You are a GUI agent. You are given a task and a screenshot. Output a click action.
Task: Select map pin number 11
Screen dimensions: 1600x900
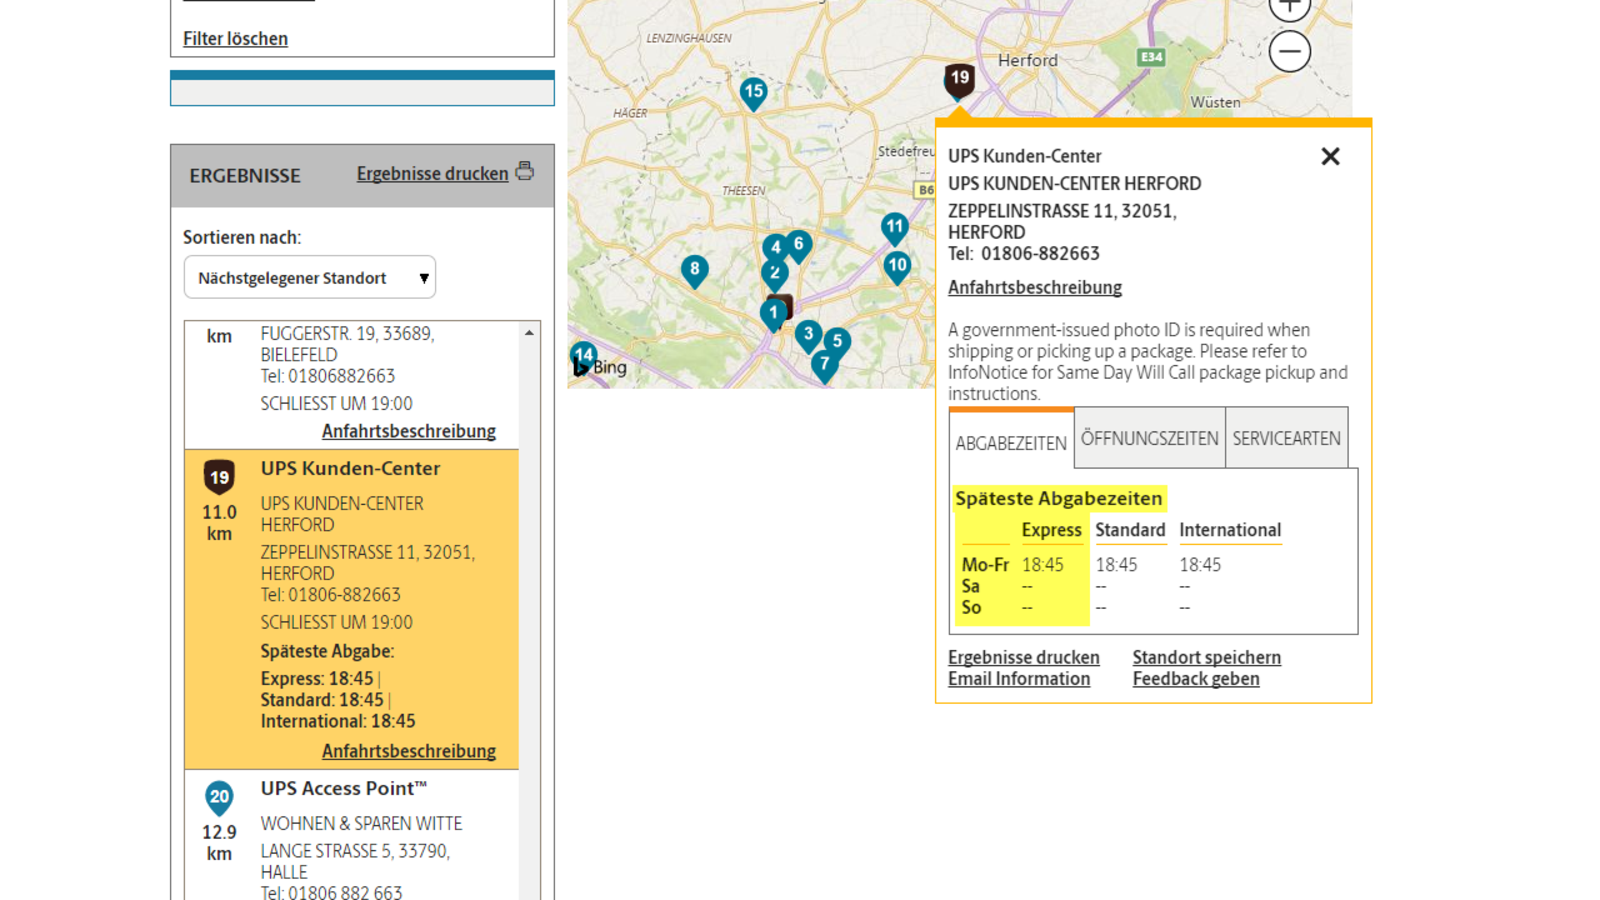[894, 229]
